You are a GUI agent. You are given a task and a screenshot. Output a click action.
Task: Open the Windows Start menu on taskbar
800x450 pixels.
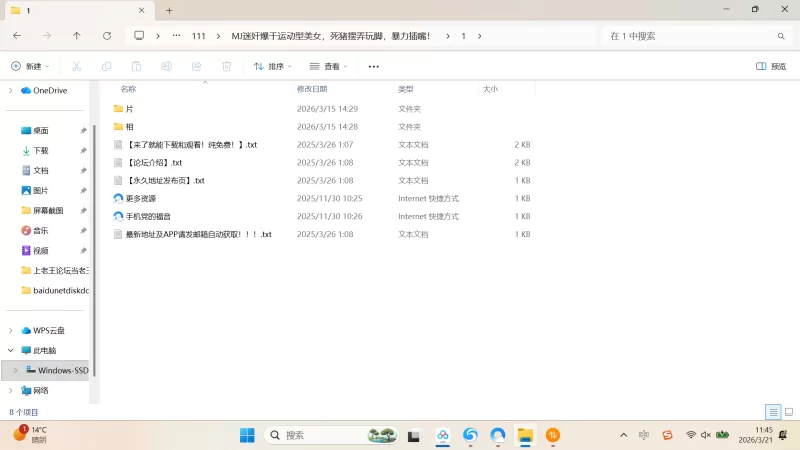pos(247,435)
